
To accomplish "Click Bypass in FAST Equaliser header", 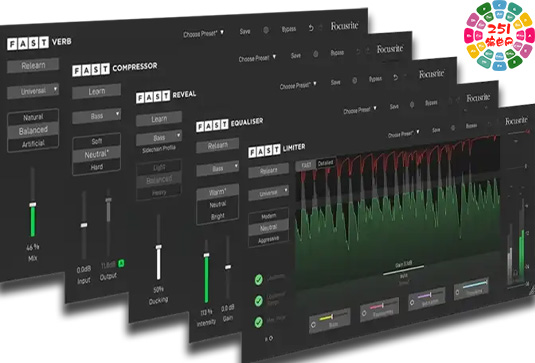I will click(431, 103).
